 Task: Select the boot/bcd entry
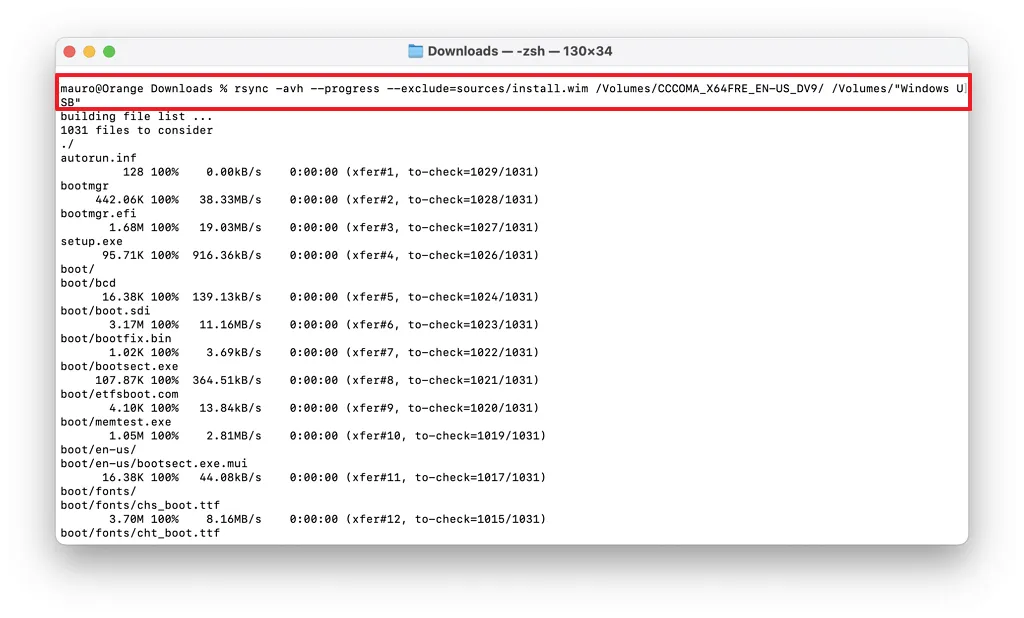[88, 283]
